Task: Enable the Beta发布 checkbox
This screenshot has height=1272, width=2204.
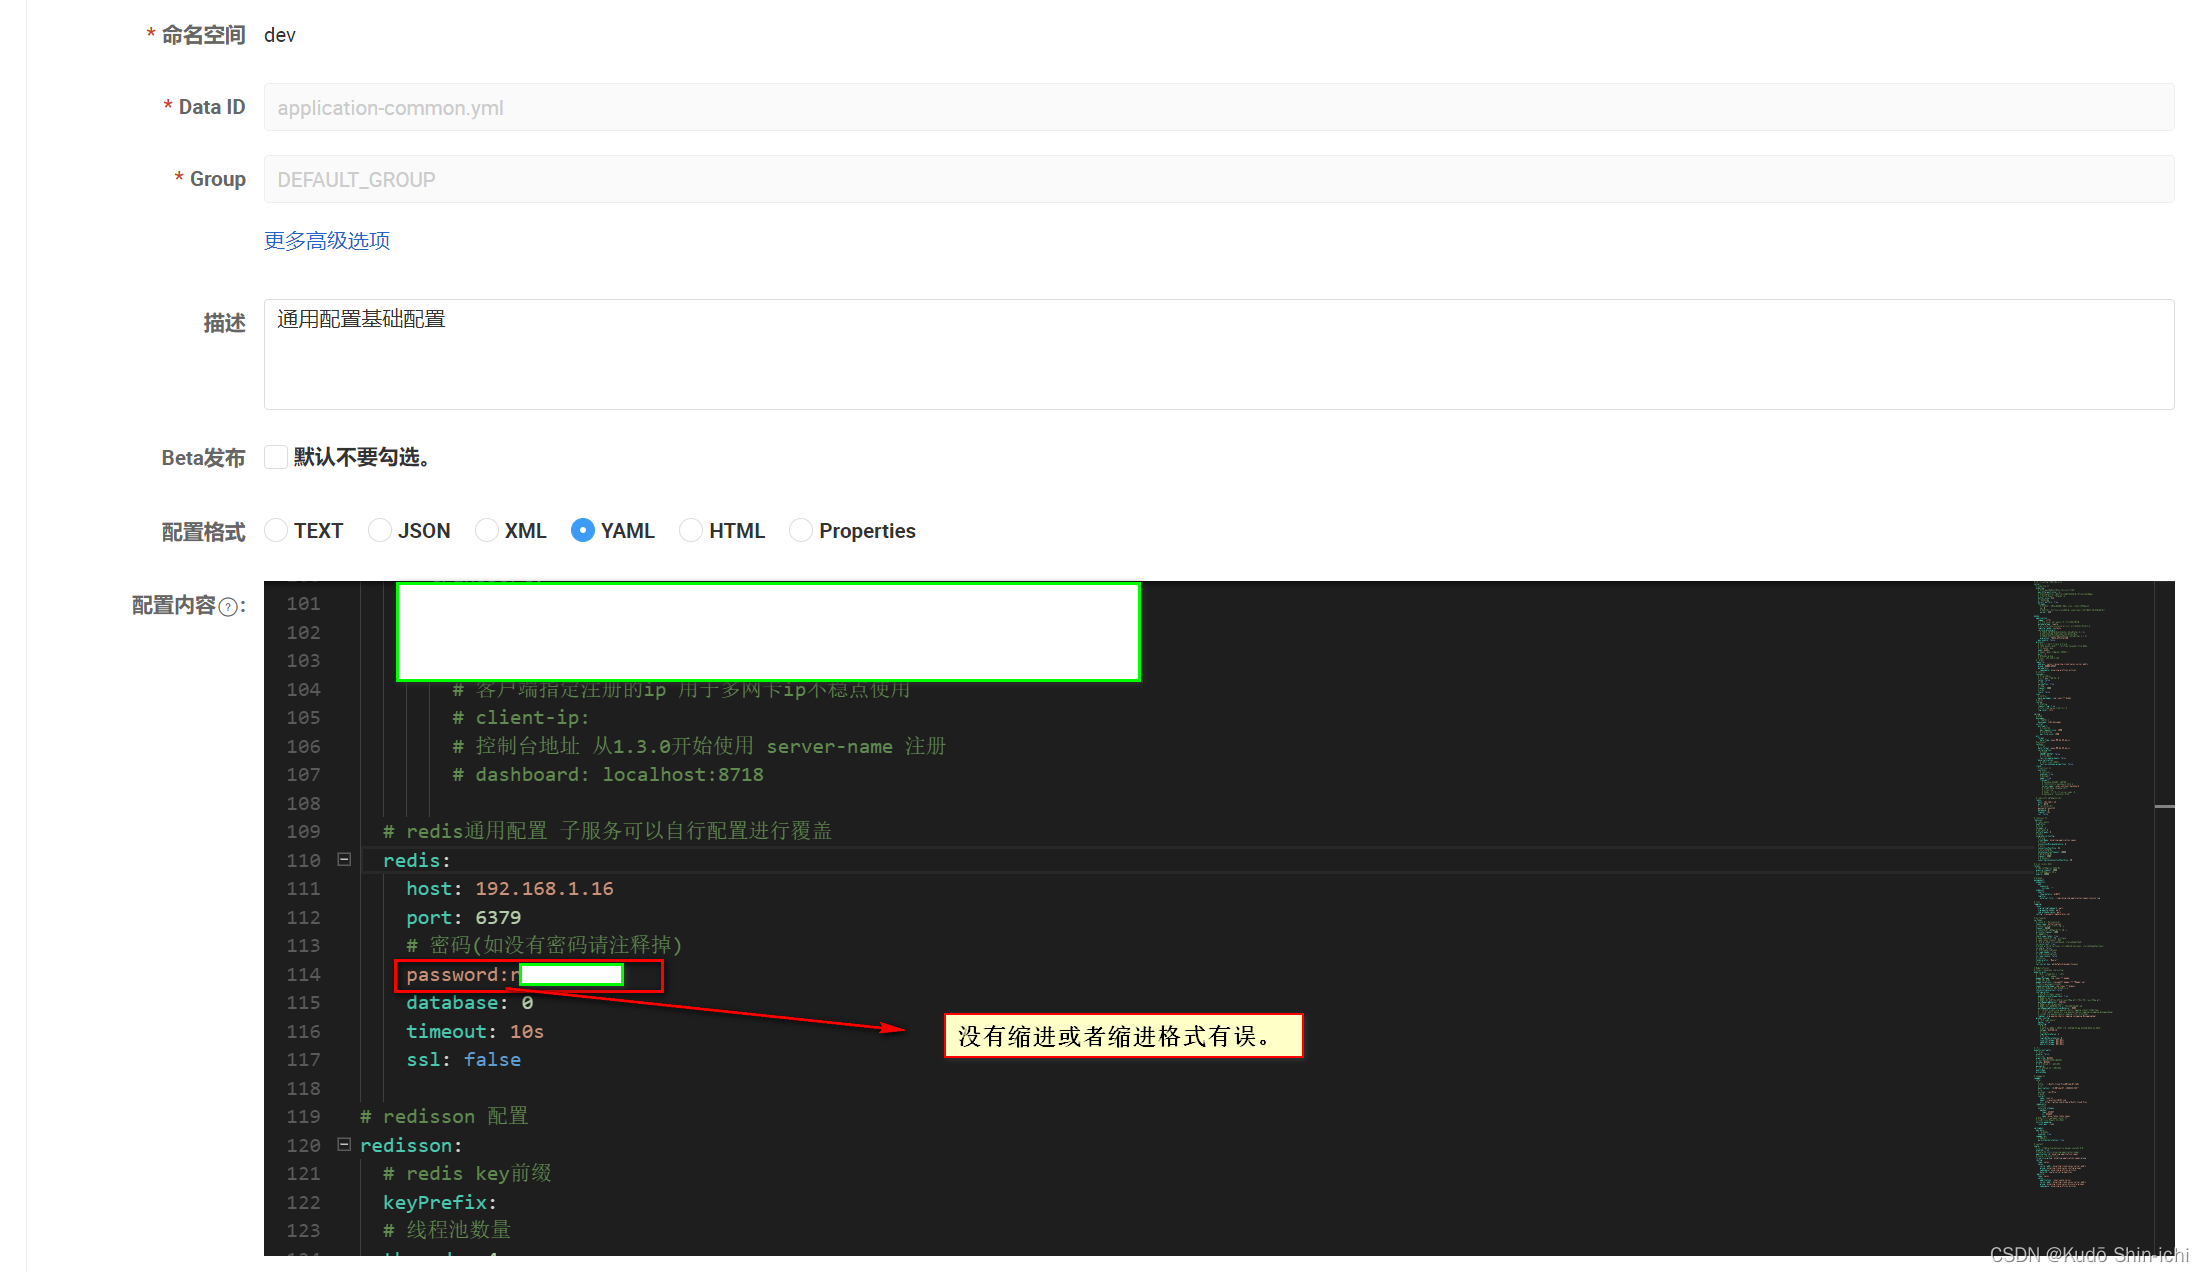Action: (x=276, y=456)
